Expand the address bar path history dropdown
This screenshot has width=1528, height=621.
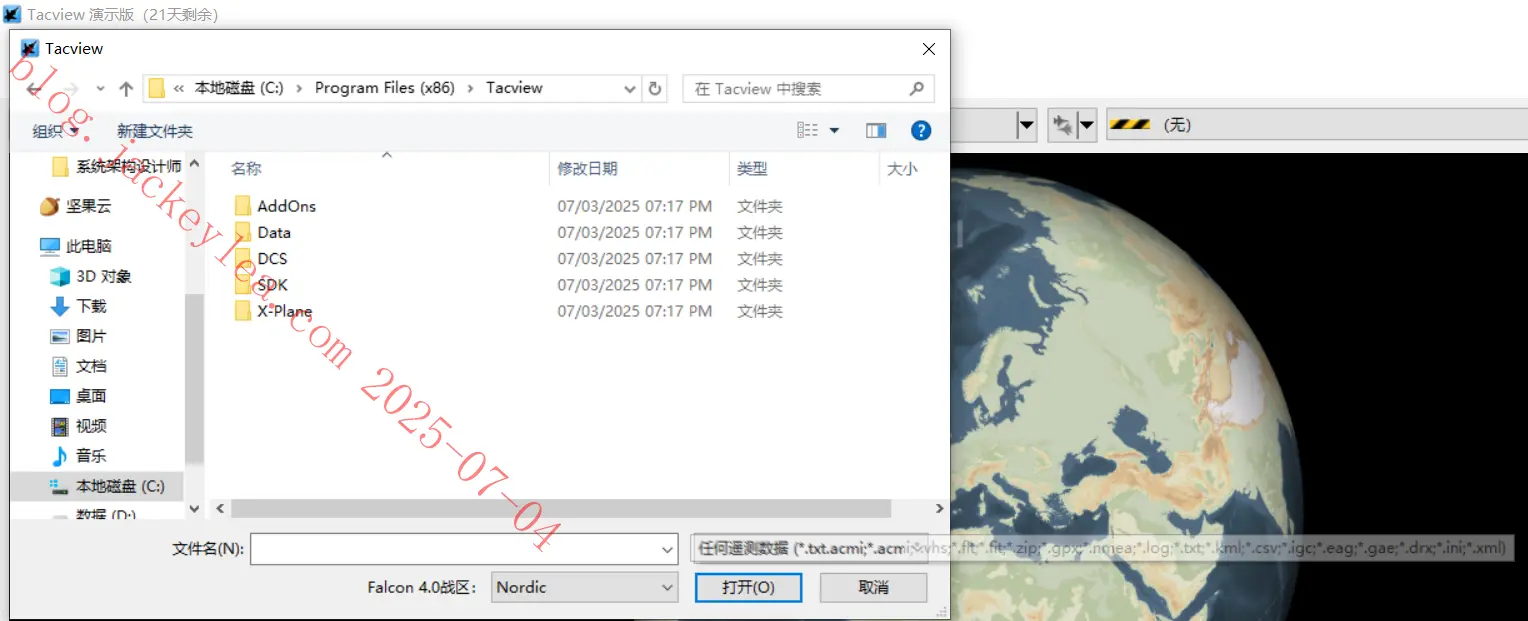point(630,88)
